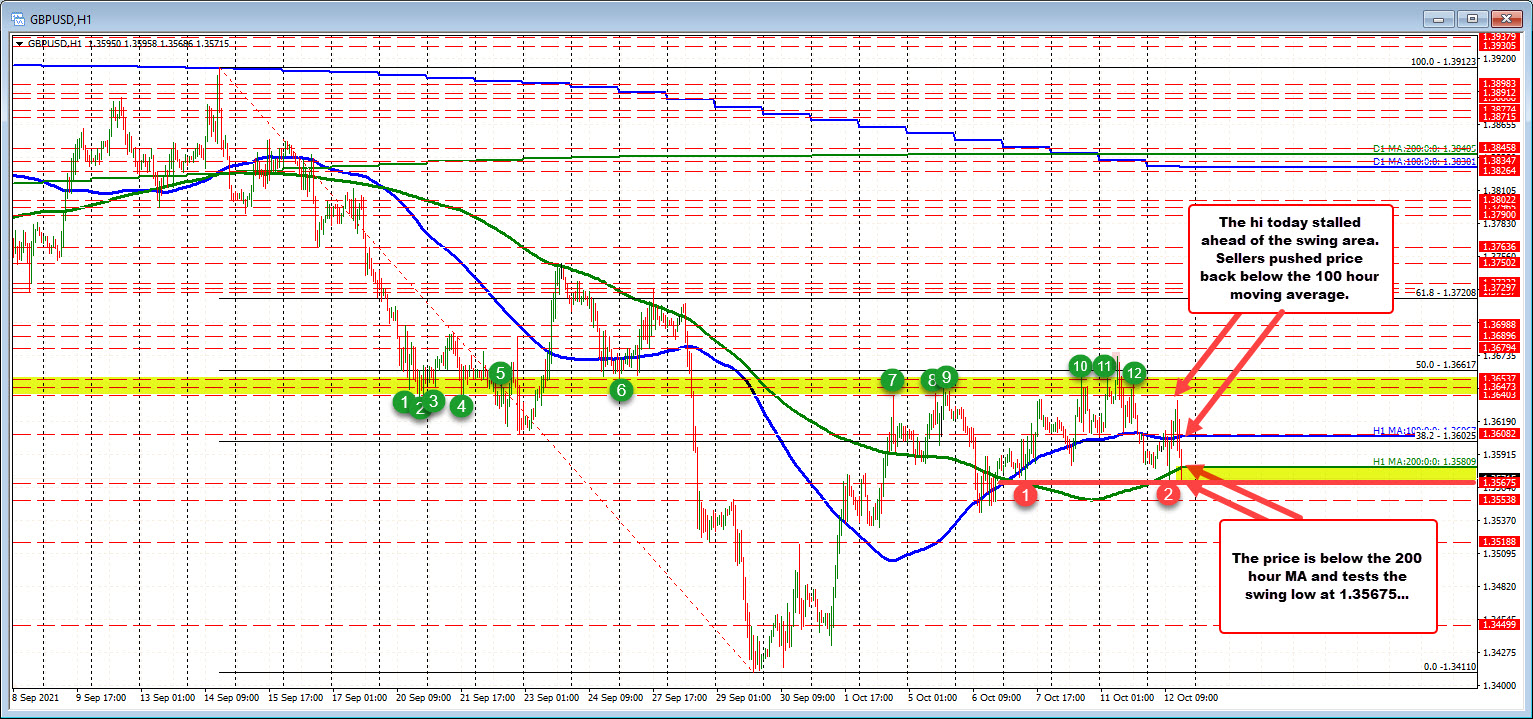Select green circle marker number 5
This screenshot has height=719, width=1533.
[501, 373]
